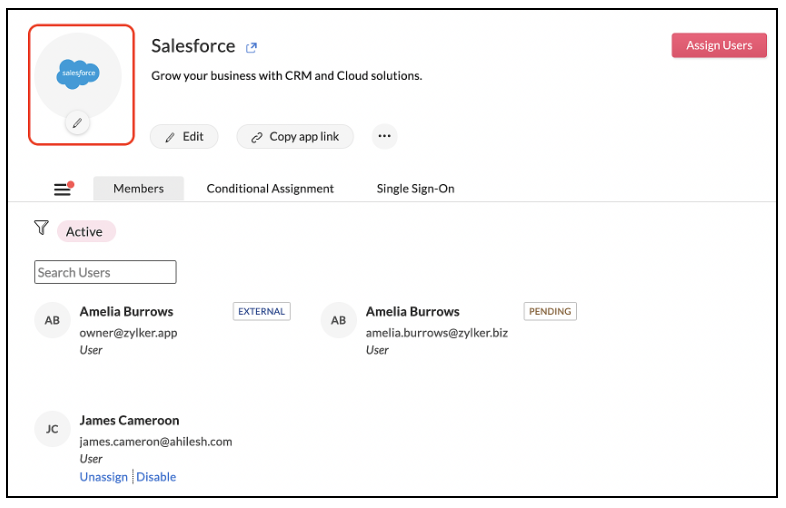Click the Copy app link button
786x508 pixels.
pyautogui.click(x=295, y=137)
